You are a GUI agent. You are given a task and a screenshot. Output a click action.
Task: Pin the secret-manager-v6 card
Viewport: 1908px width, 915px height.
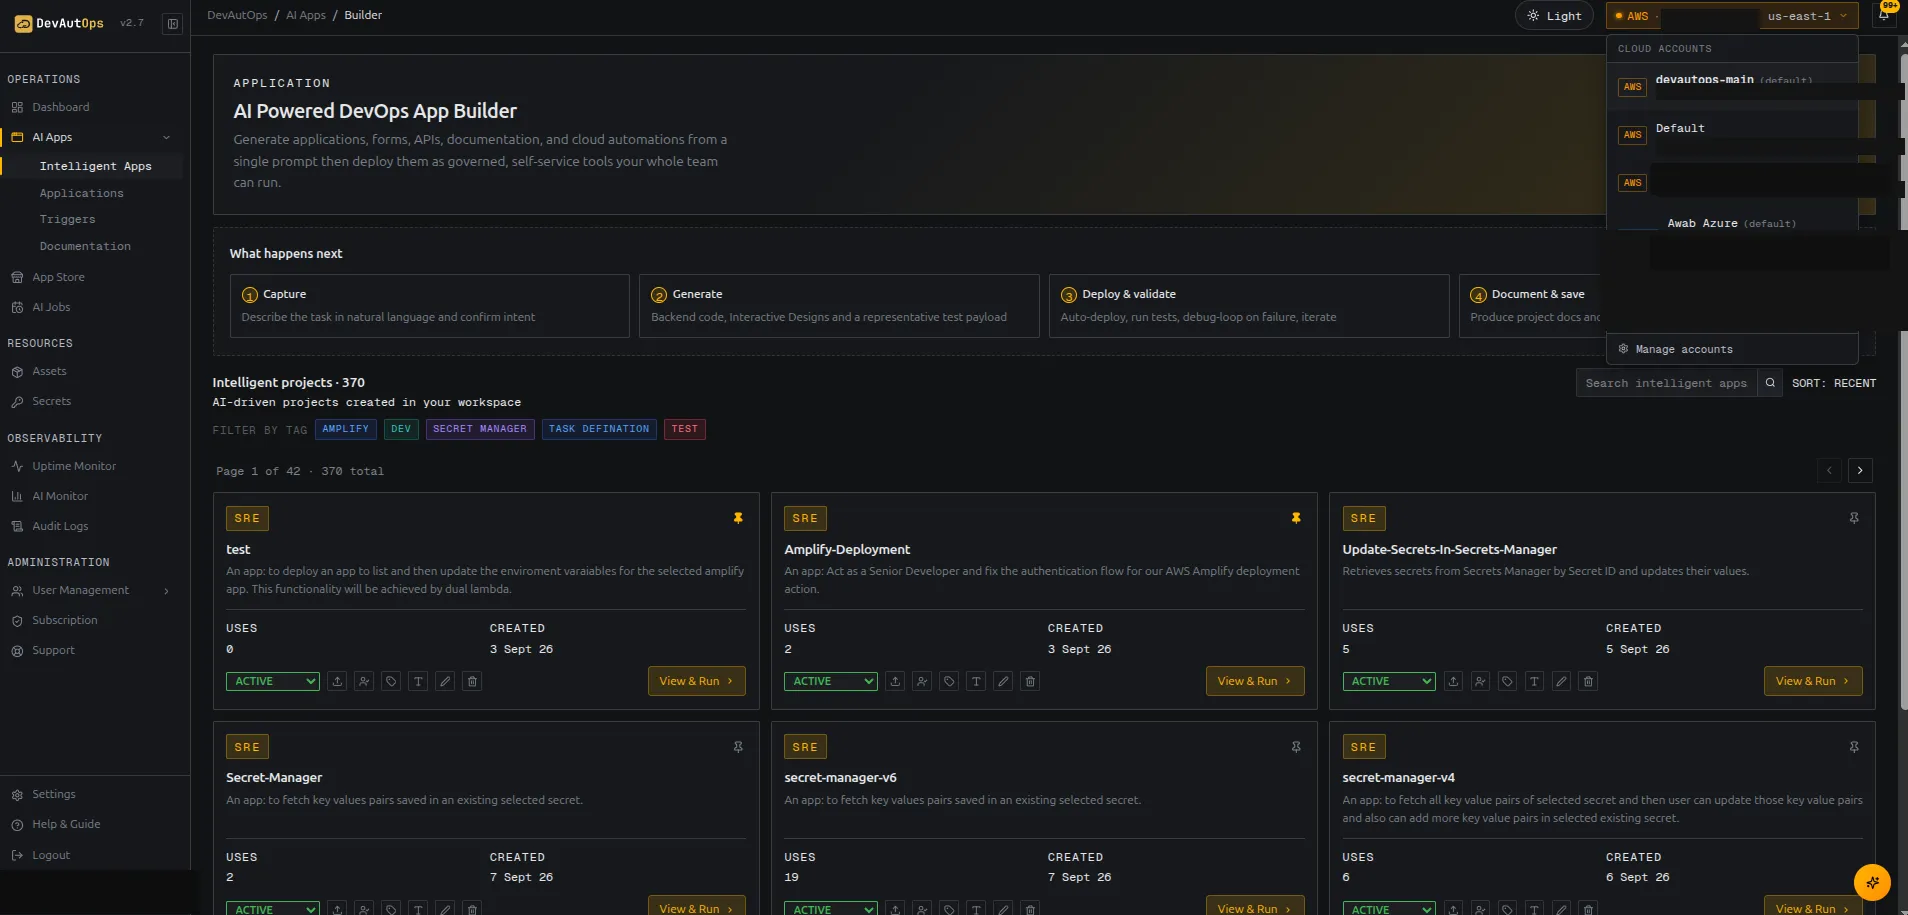[1296, 747]
